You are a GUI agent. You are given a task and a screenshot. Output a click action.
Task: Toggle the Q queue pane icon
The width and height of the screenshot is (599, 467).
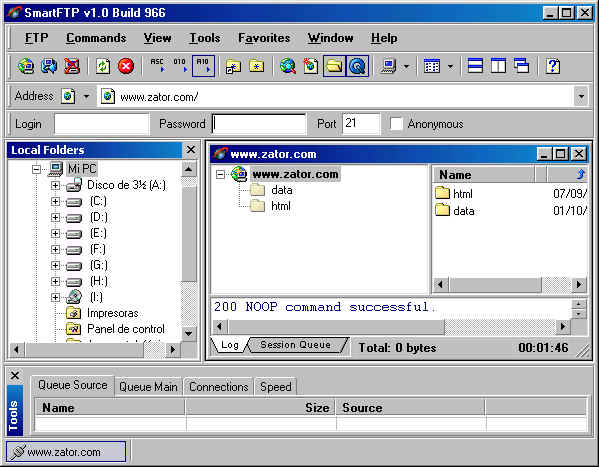tap(358, 66)
